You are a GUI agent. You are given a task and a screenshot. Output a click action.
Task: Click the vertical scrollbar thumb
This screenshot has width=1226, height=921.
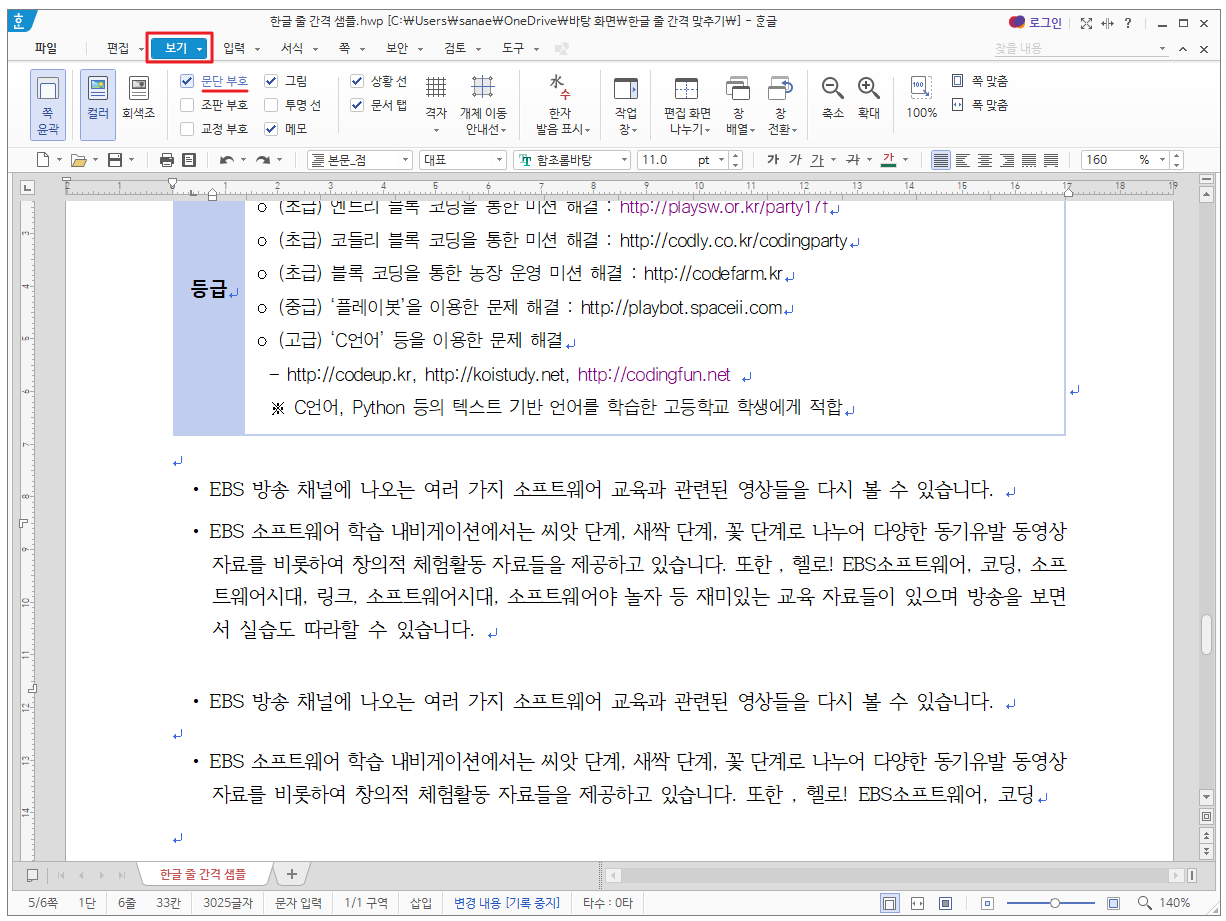point(1206,634)
